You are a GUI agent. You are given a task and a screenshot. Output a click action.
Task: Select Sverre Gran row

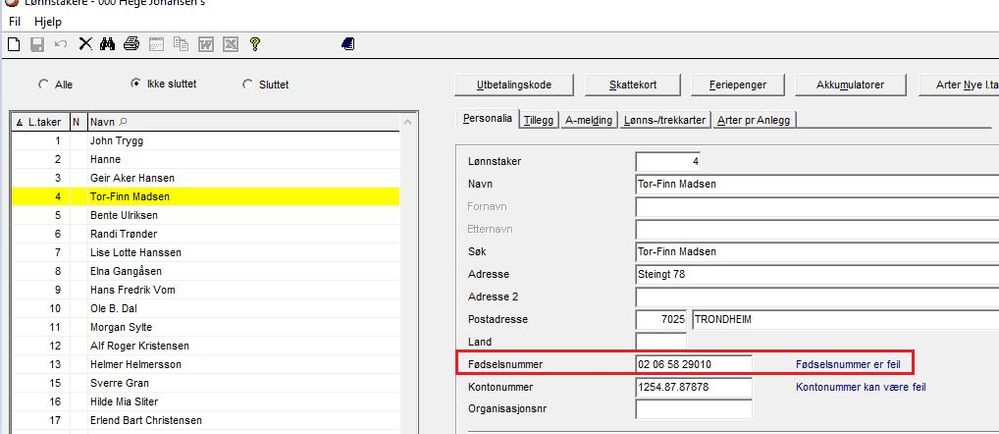(x=205, y=383)
